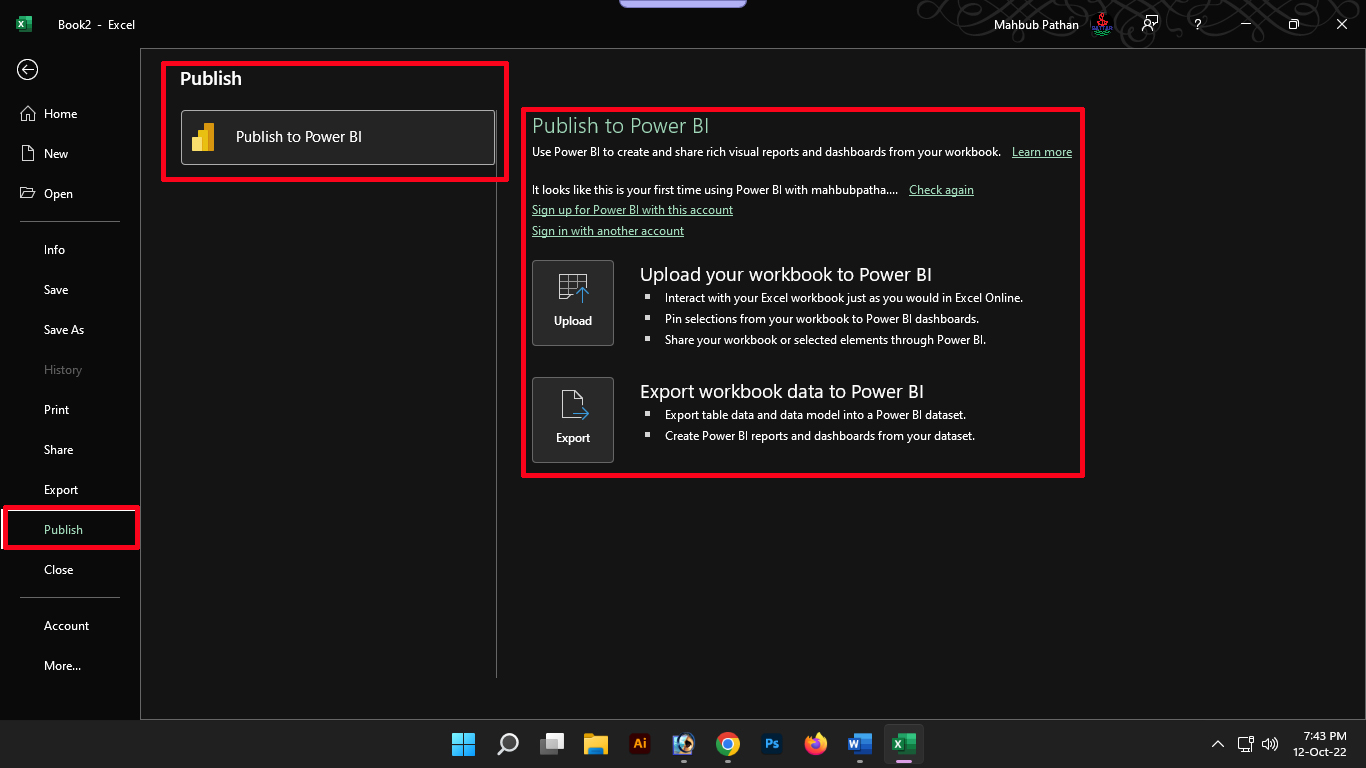
Task: Show hidden system tray icons
Action: [1217, 744]
